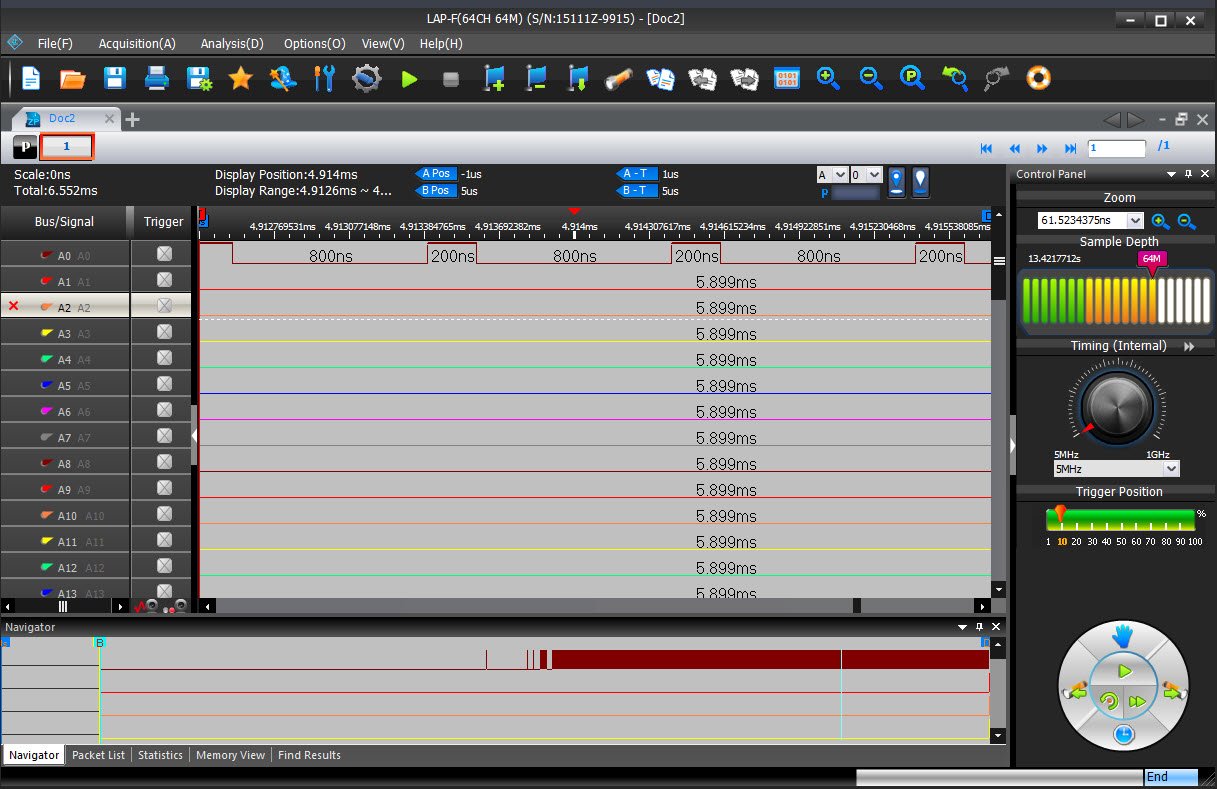
Task: Toggle trigger condition for A6
Action: point(164,410)
